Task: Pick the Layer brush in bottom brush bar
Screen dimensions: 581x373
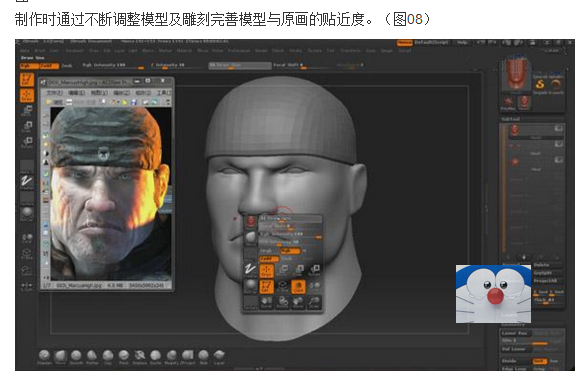Action: tap(219, 356)
